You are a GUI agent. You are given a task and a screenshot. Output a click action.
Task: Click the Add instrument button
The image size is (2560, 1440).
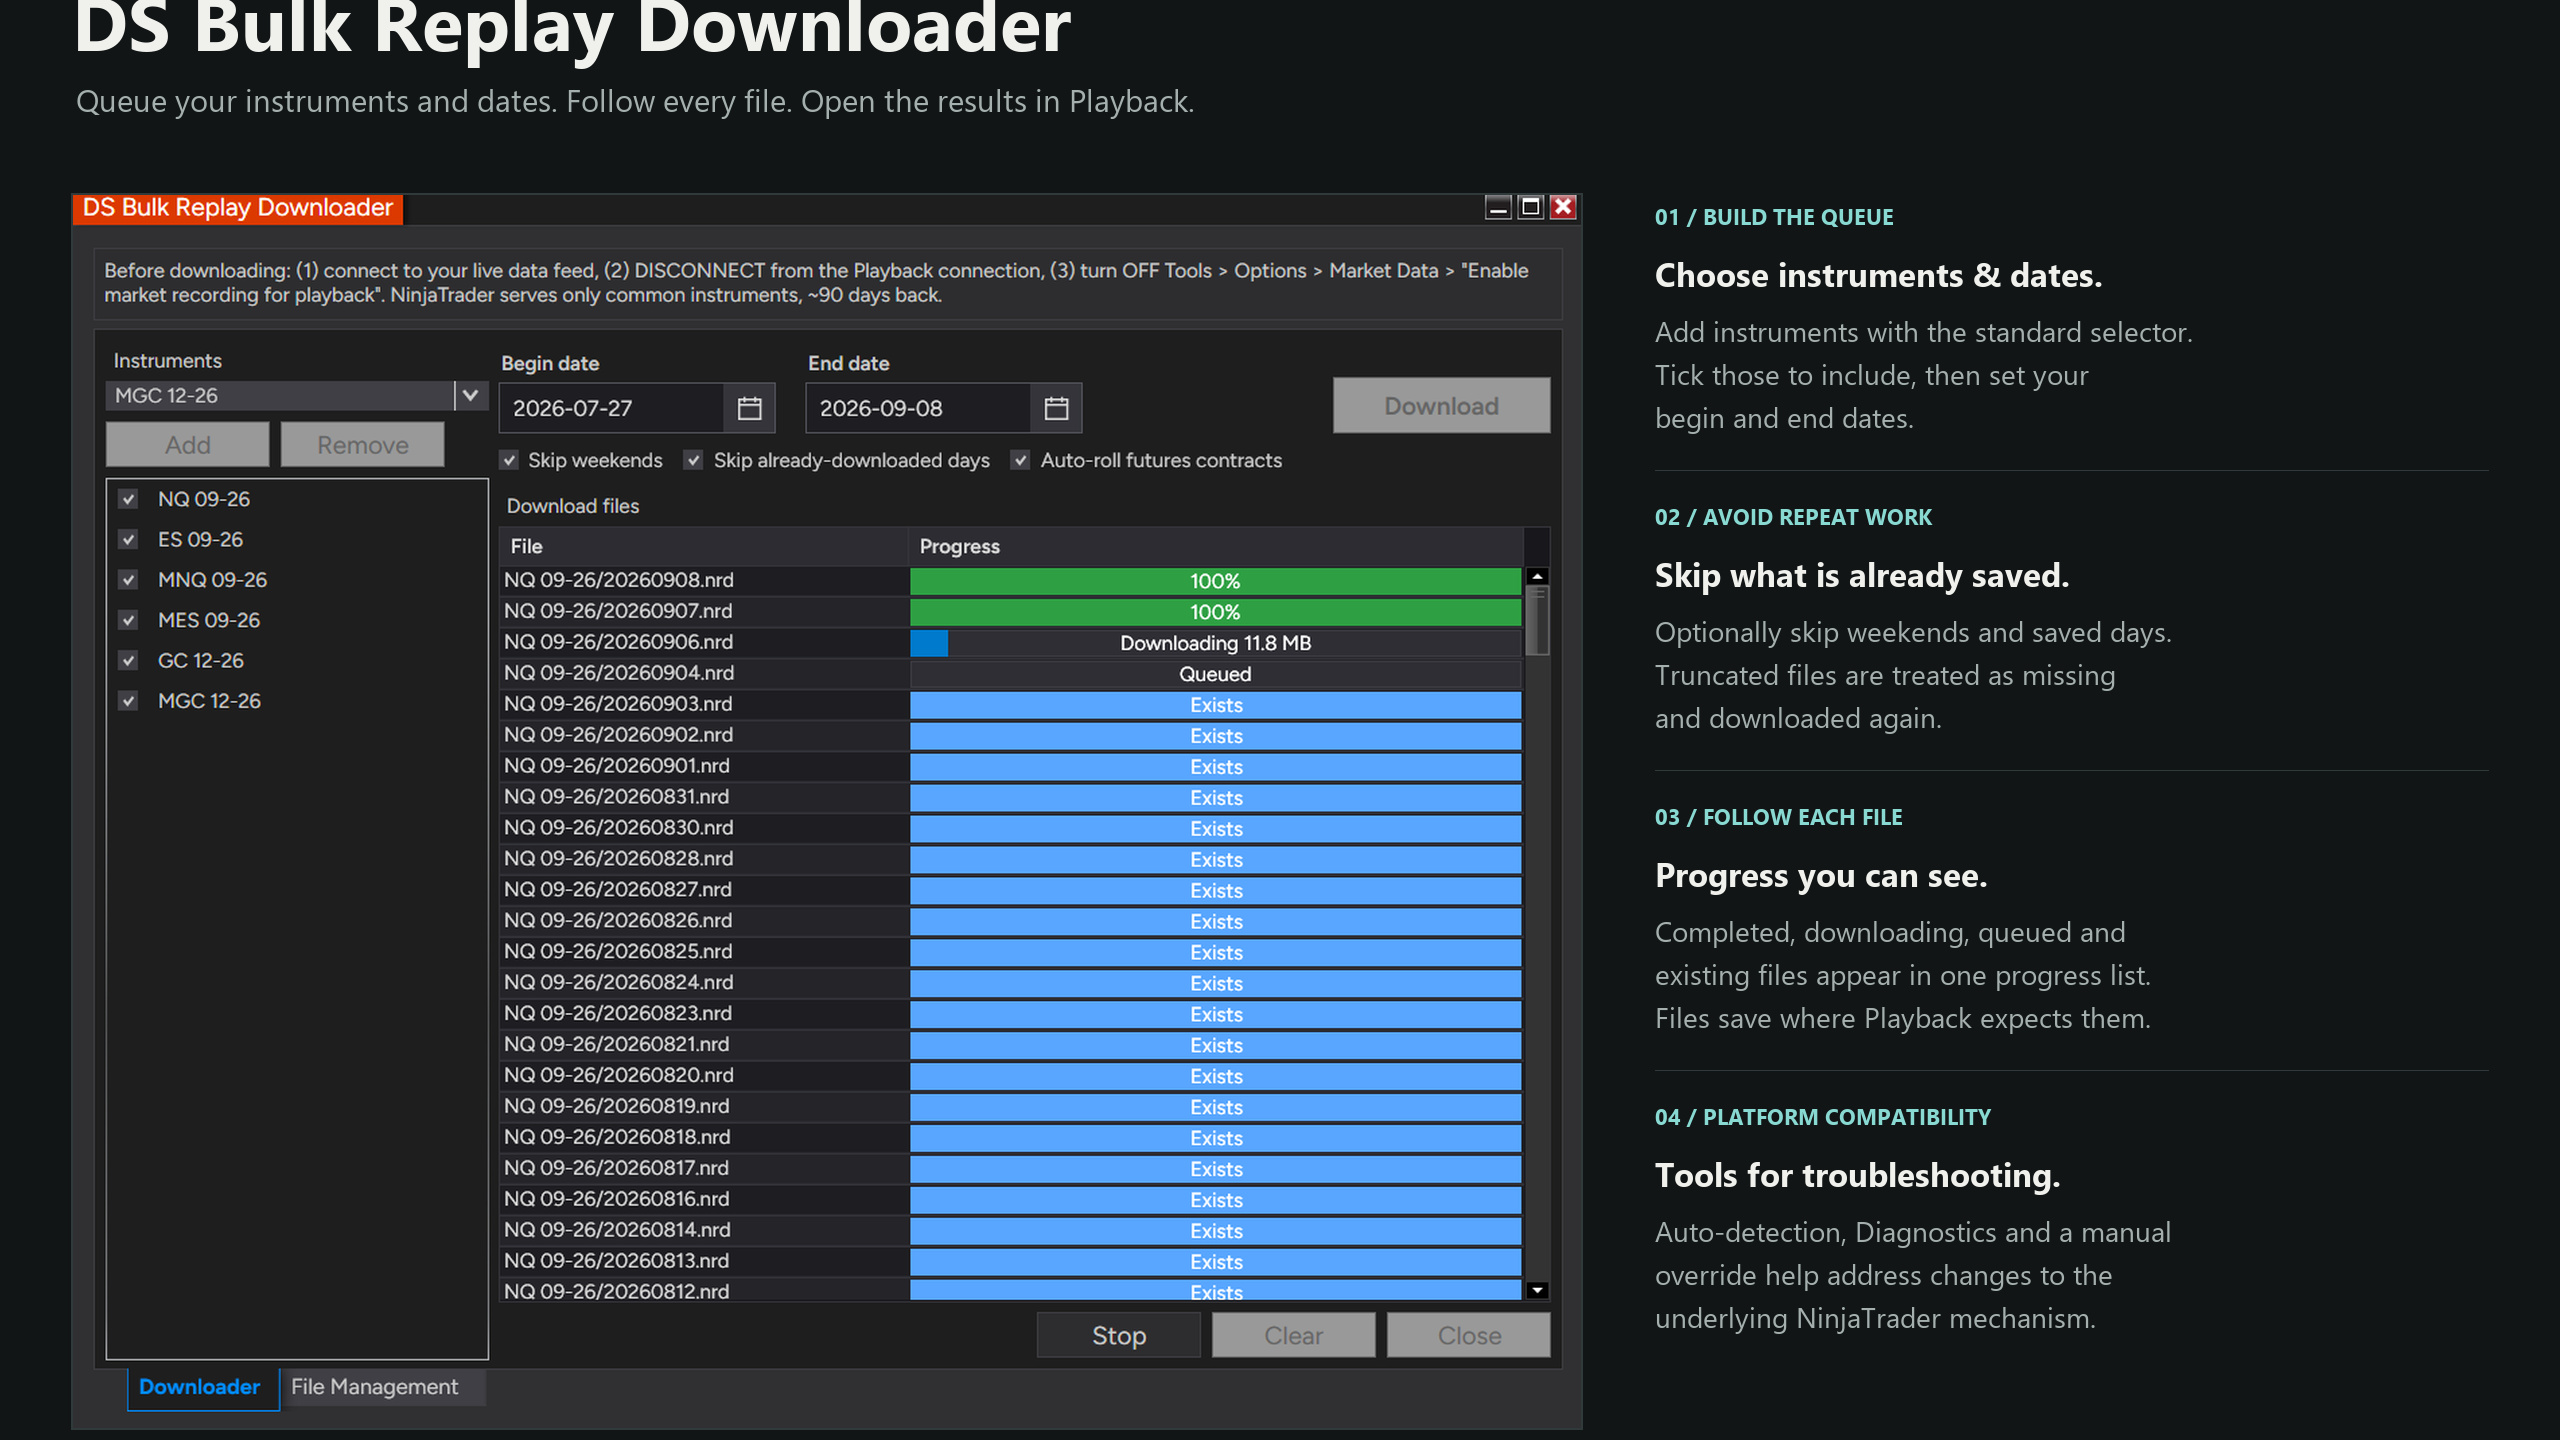point(188,445)
